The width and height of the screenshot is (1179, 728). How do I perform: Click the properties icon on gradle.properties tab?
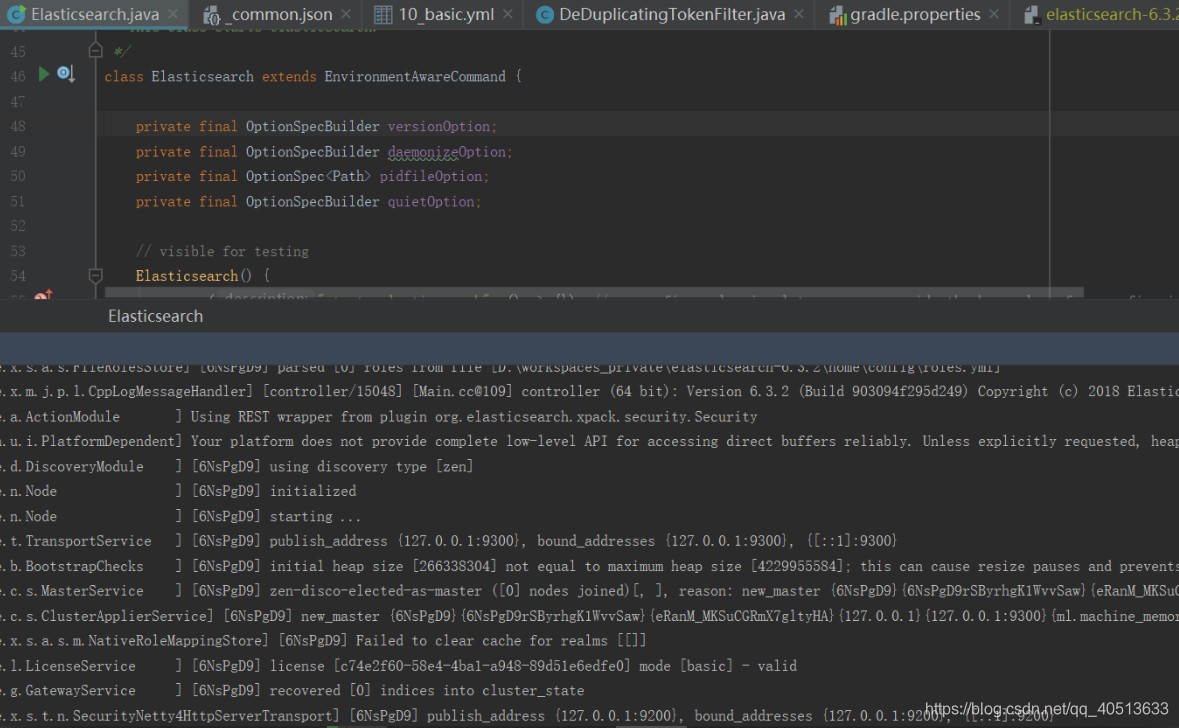point(837,14)
